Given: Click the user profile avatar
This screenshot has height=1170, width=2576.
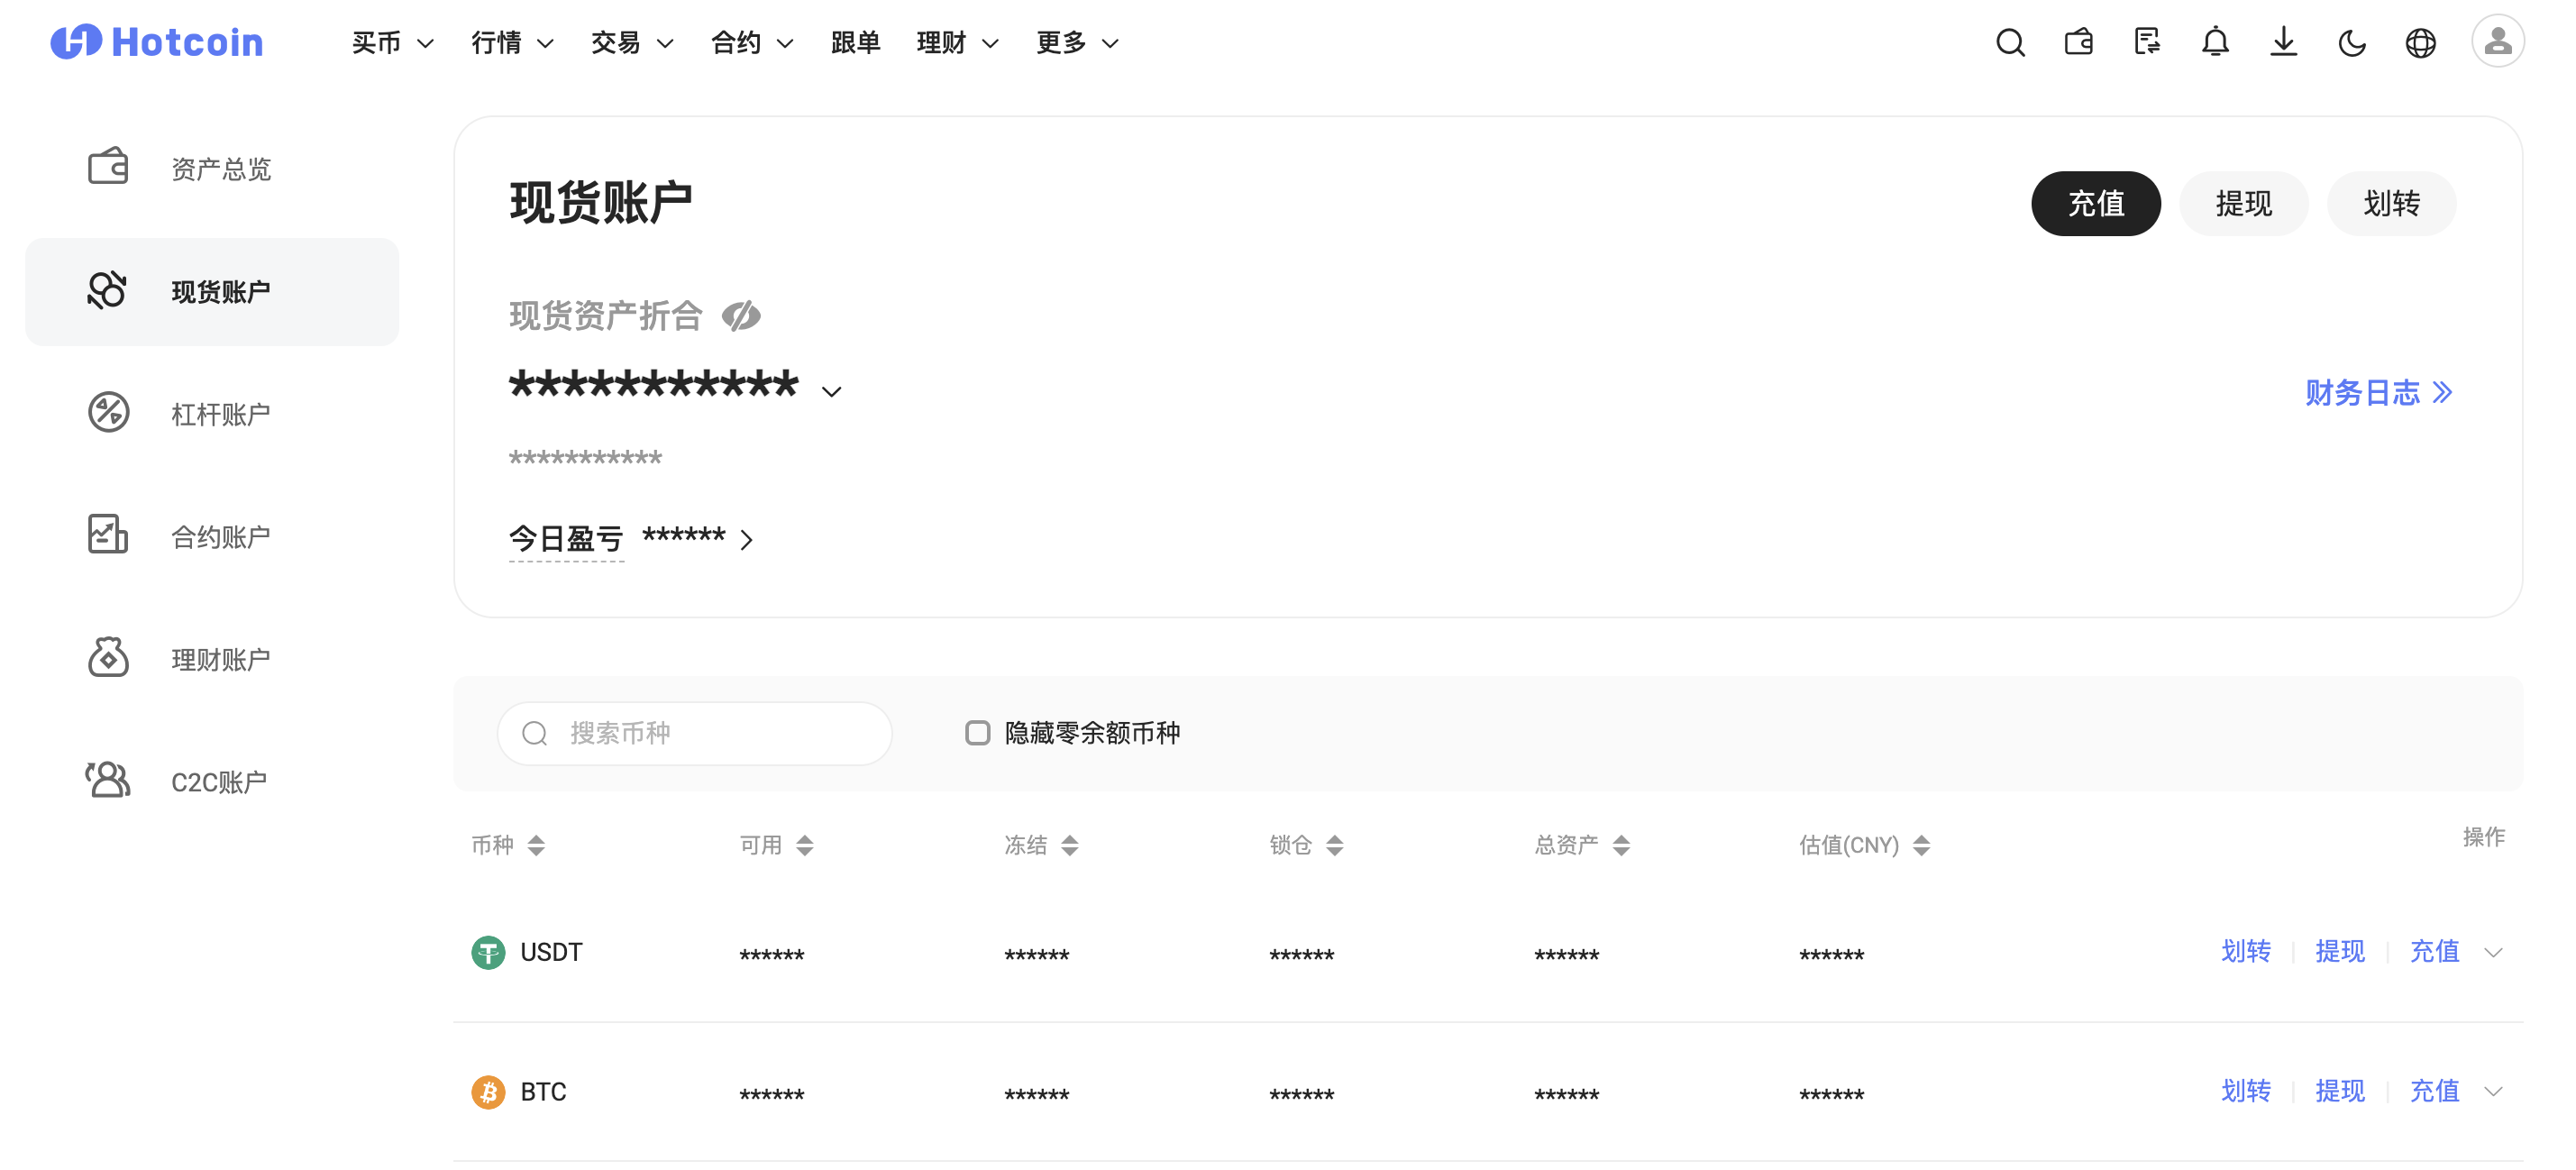Looking at the screenshot, I should coord(2497,42).
